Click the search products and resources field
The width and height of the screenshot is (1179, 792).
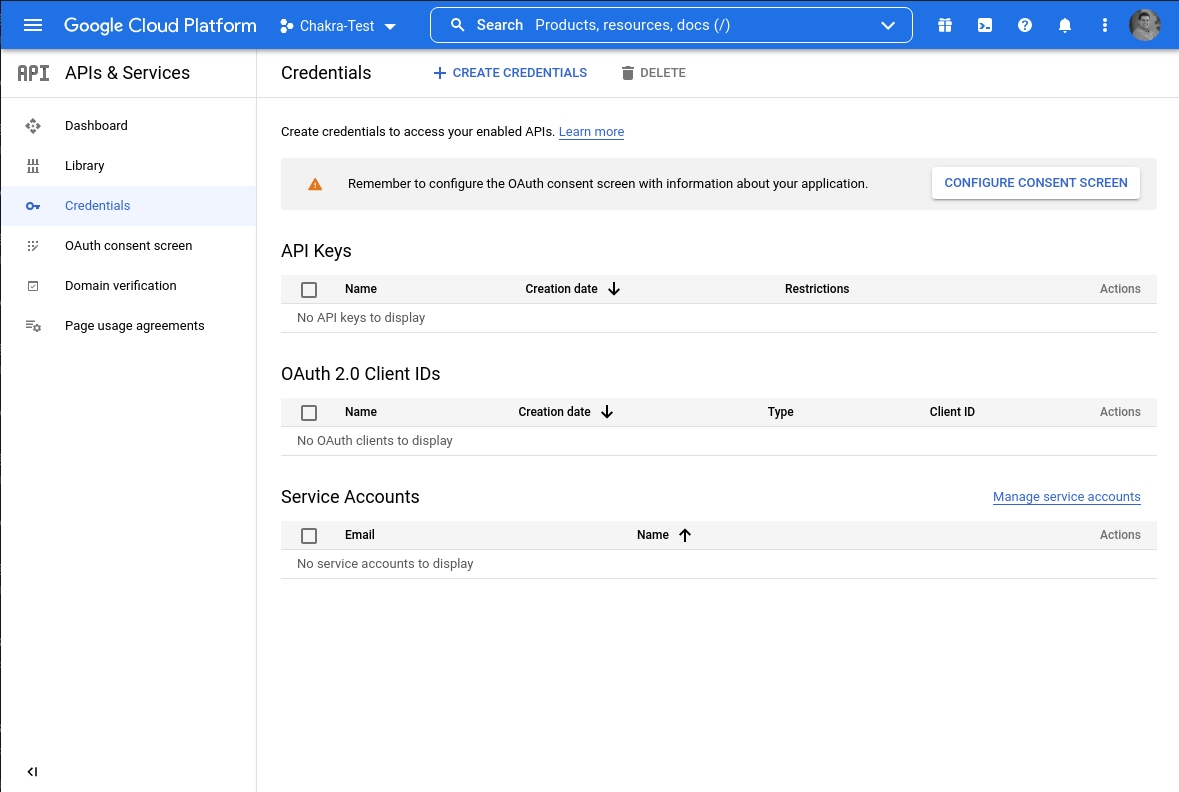660,25
